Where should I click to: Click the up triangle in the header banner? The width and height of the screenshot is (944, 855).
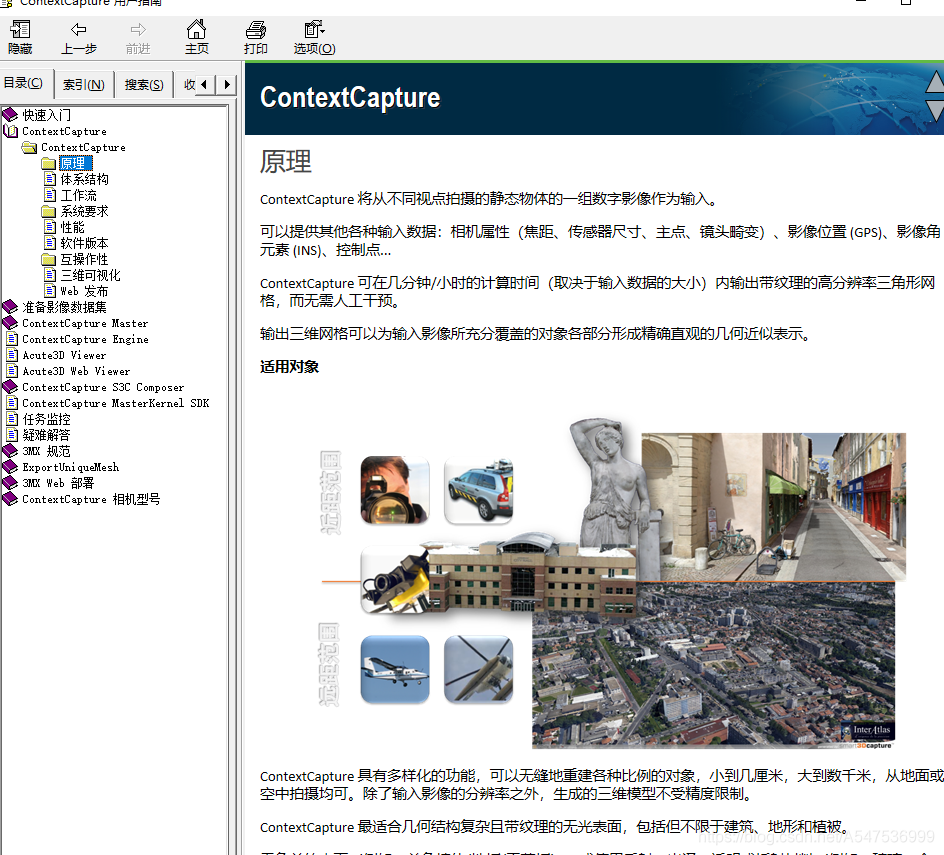(935, 82)
